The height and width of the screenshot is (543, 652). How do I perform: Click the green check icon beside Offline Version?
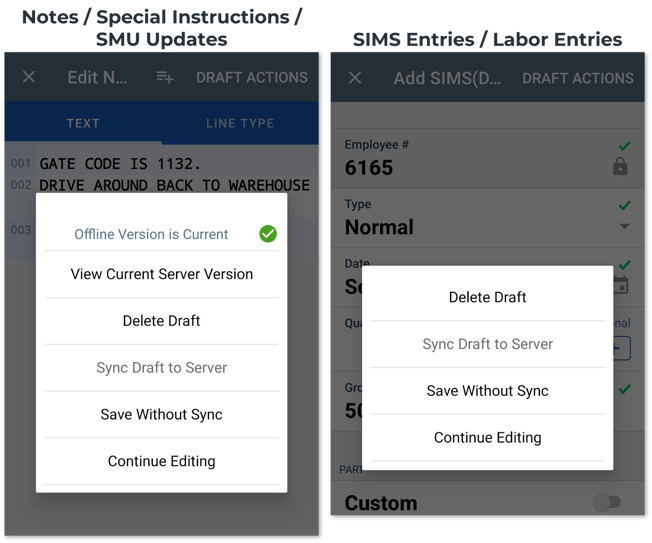pos(268,234)
